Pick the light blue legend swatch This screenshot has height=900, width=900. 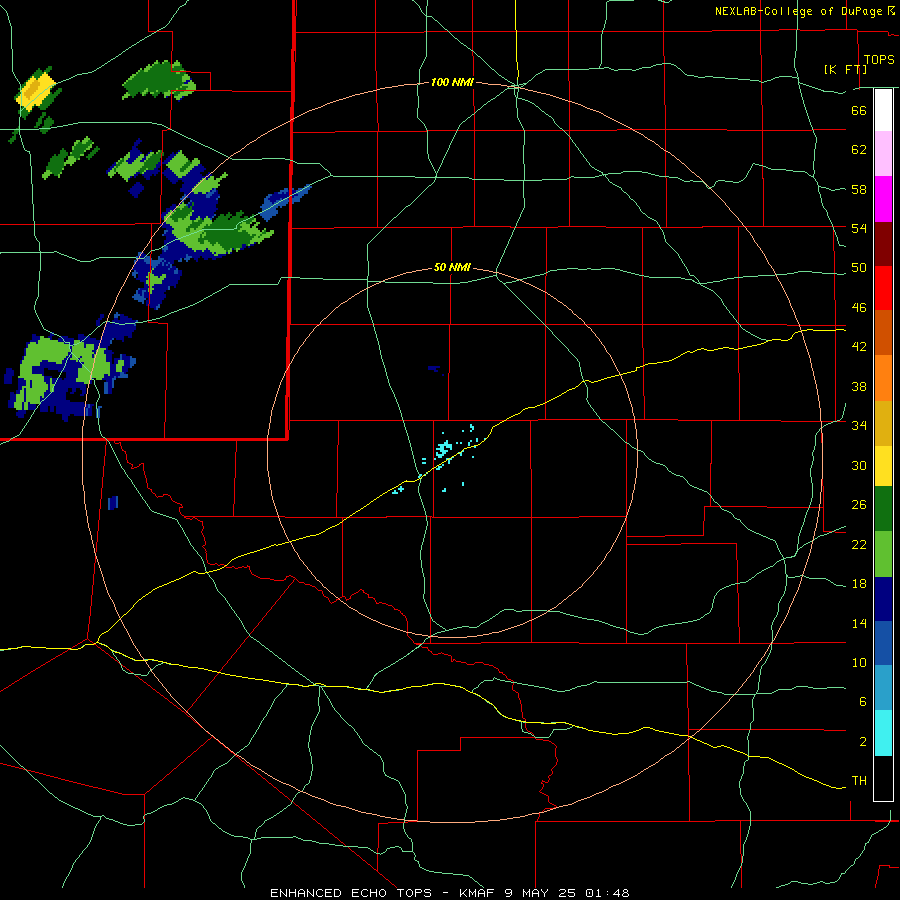(x=883, y=688)
